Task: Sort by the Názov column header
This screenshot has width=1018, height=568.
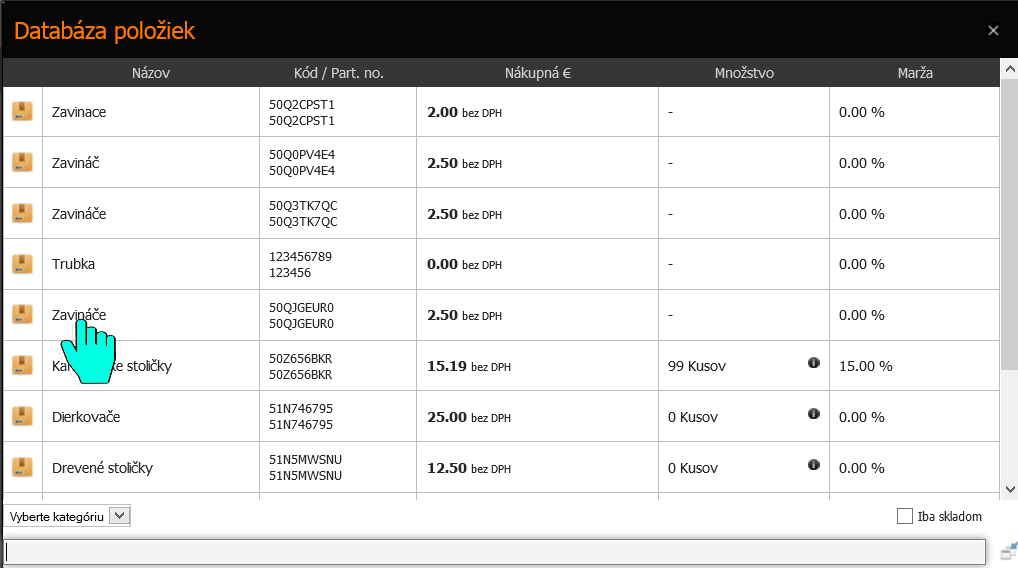Action: [x=151, y=73]
